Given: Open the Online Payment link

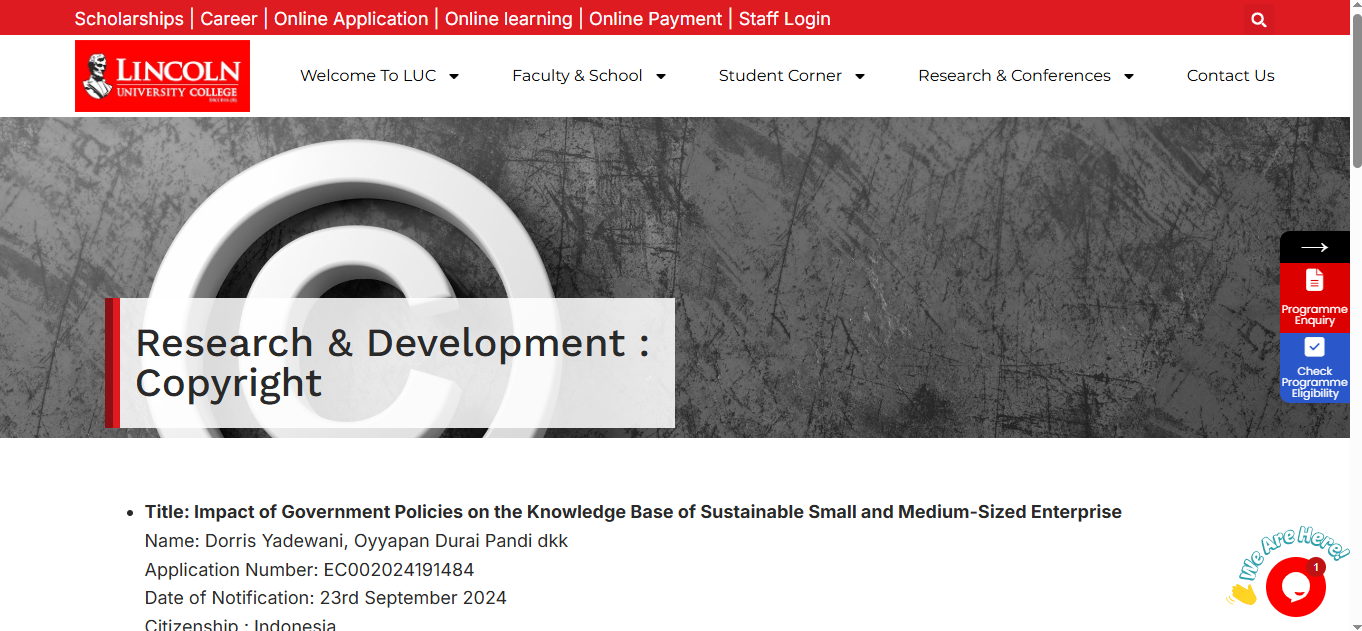Looking at the screenshot, I should (655, 19).
